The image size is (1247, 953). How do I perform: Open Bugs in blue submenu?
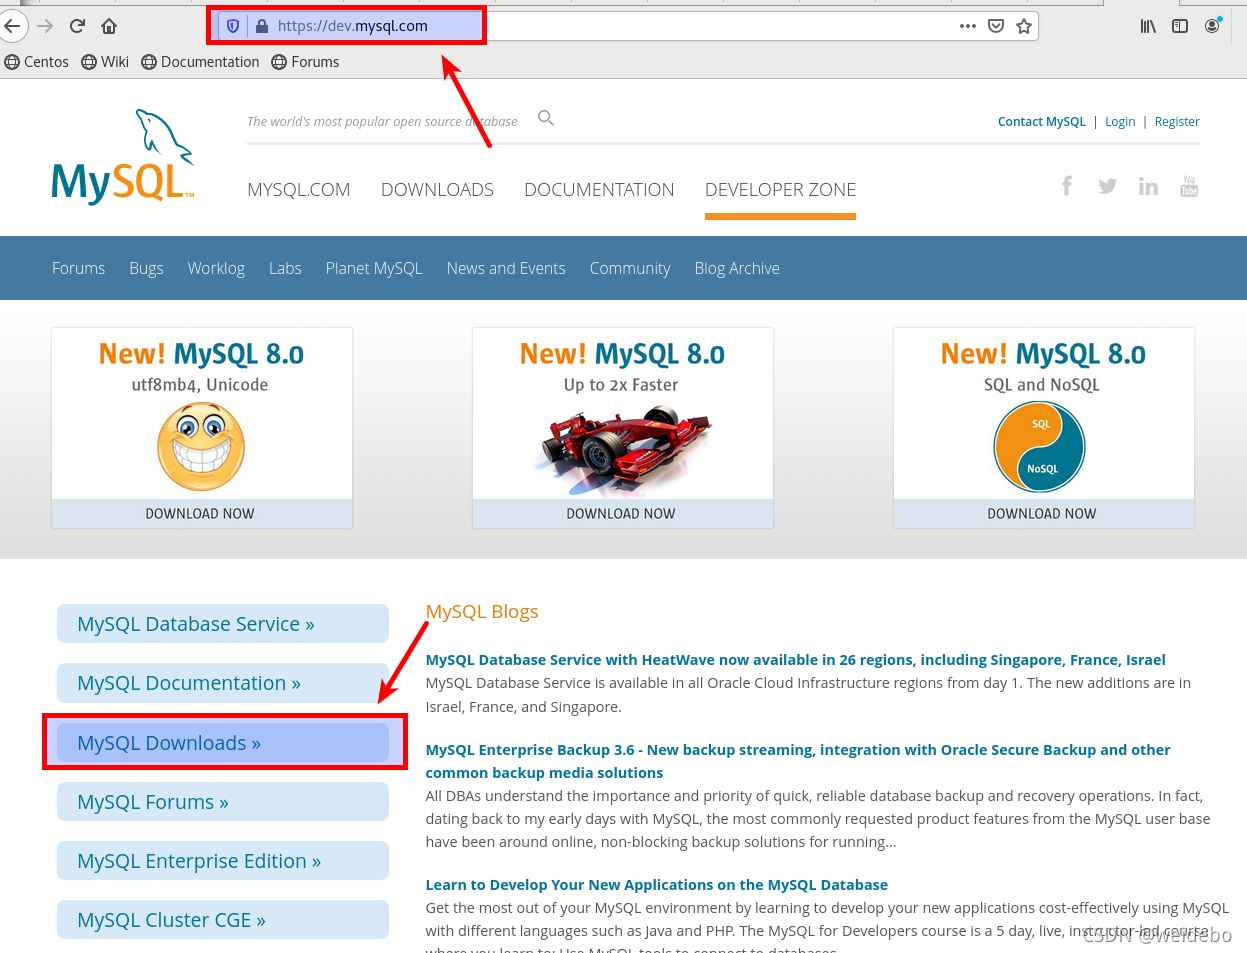click(x=146, y=268)
